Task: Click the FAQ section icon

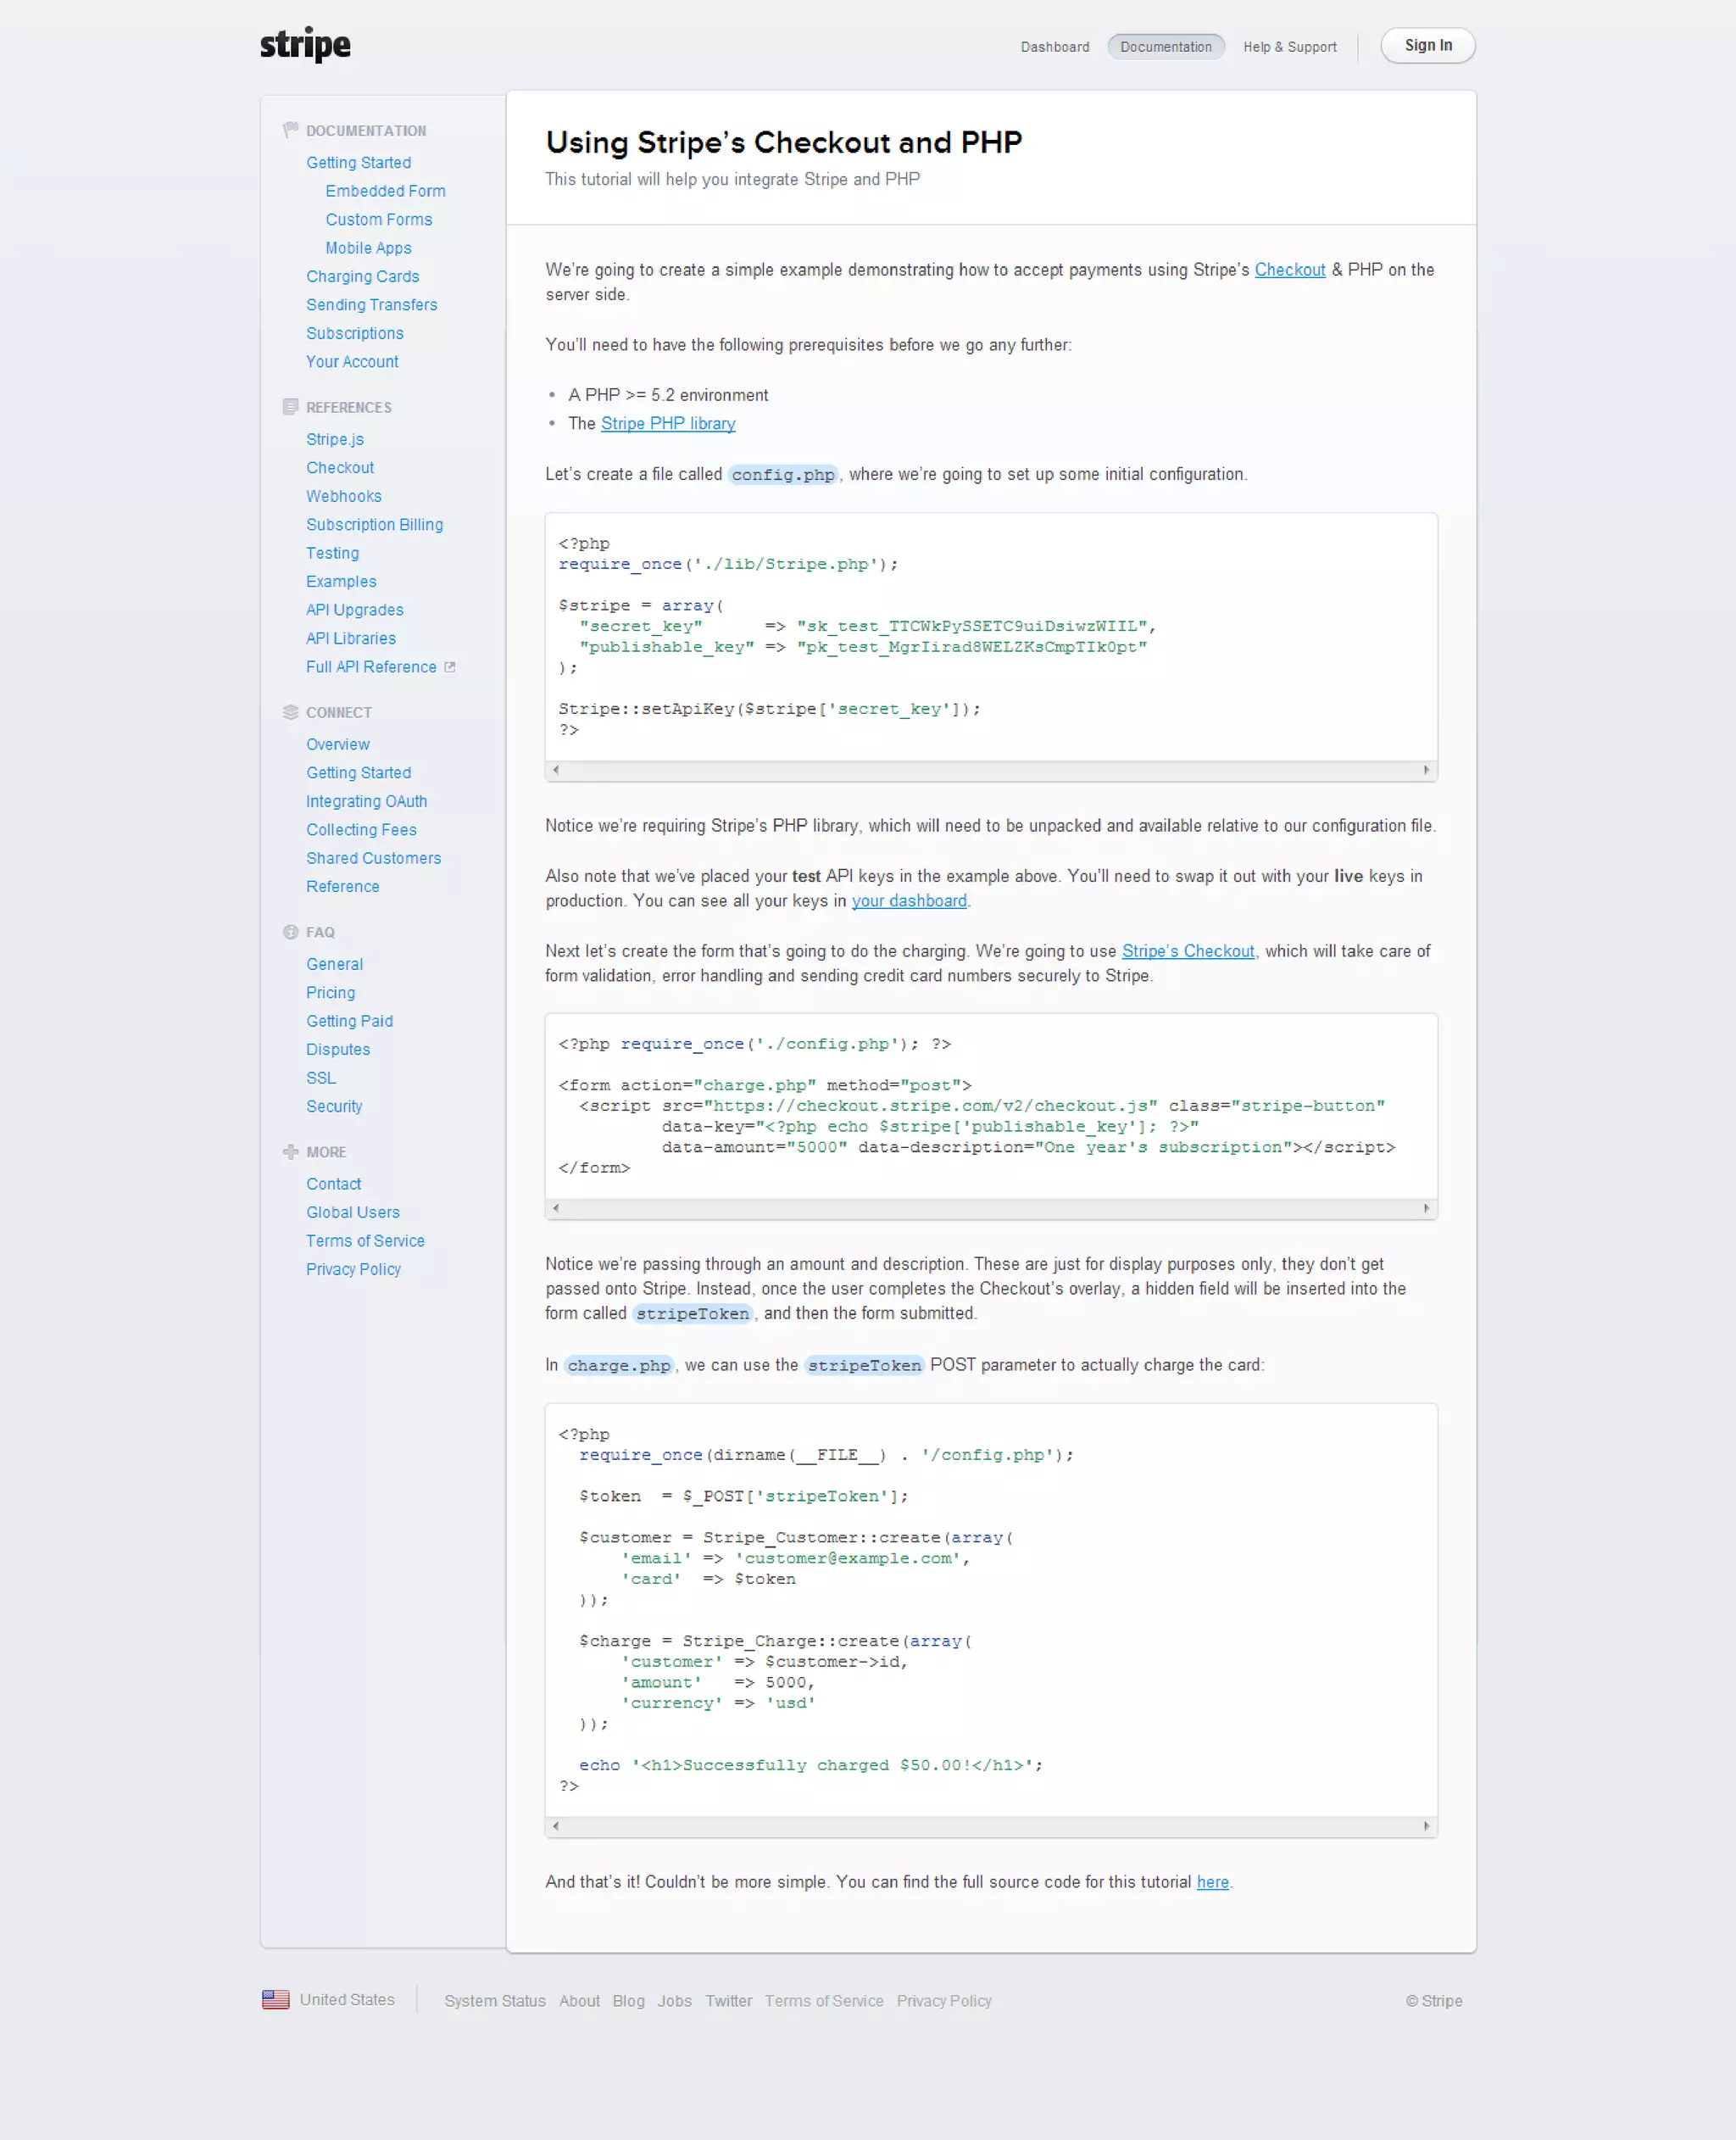Action: (291, 932)
